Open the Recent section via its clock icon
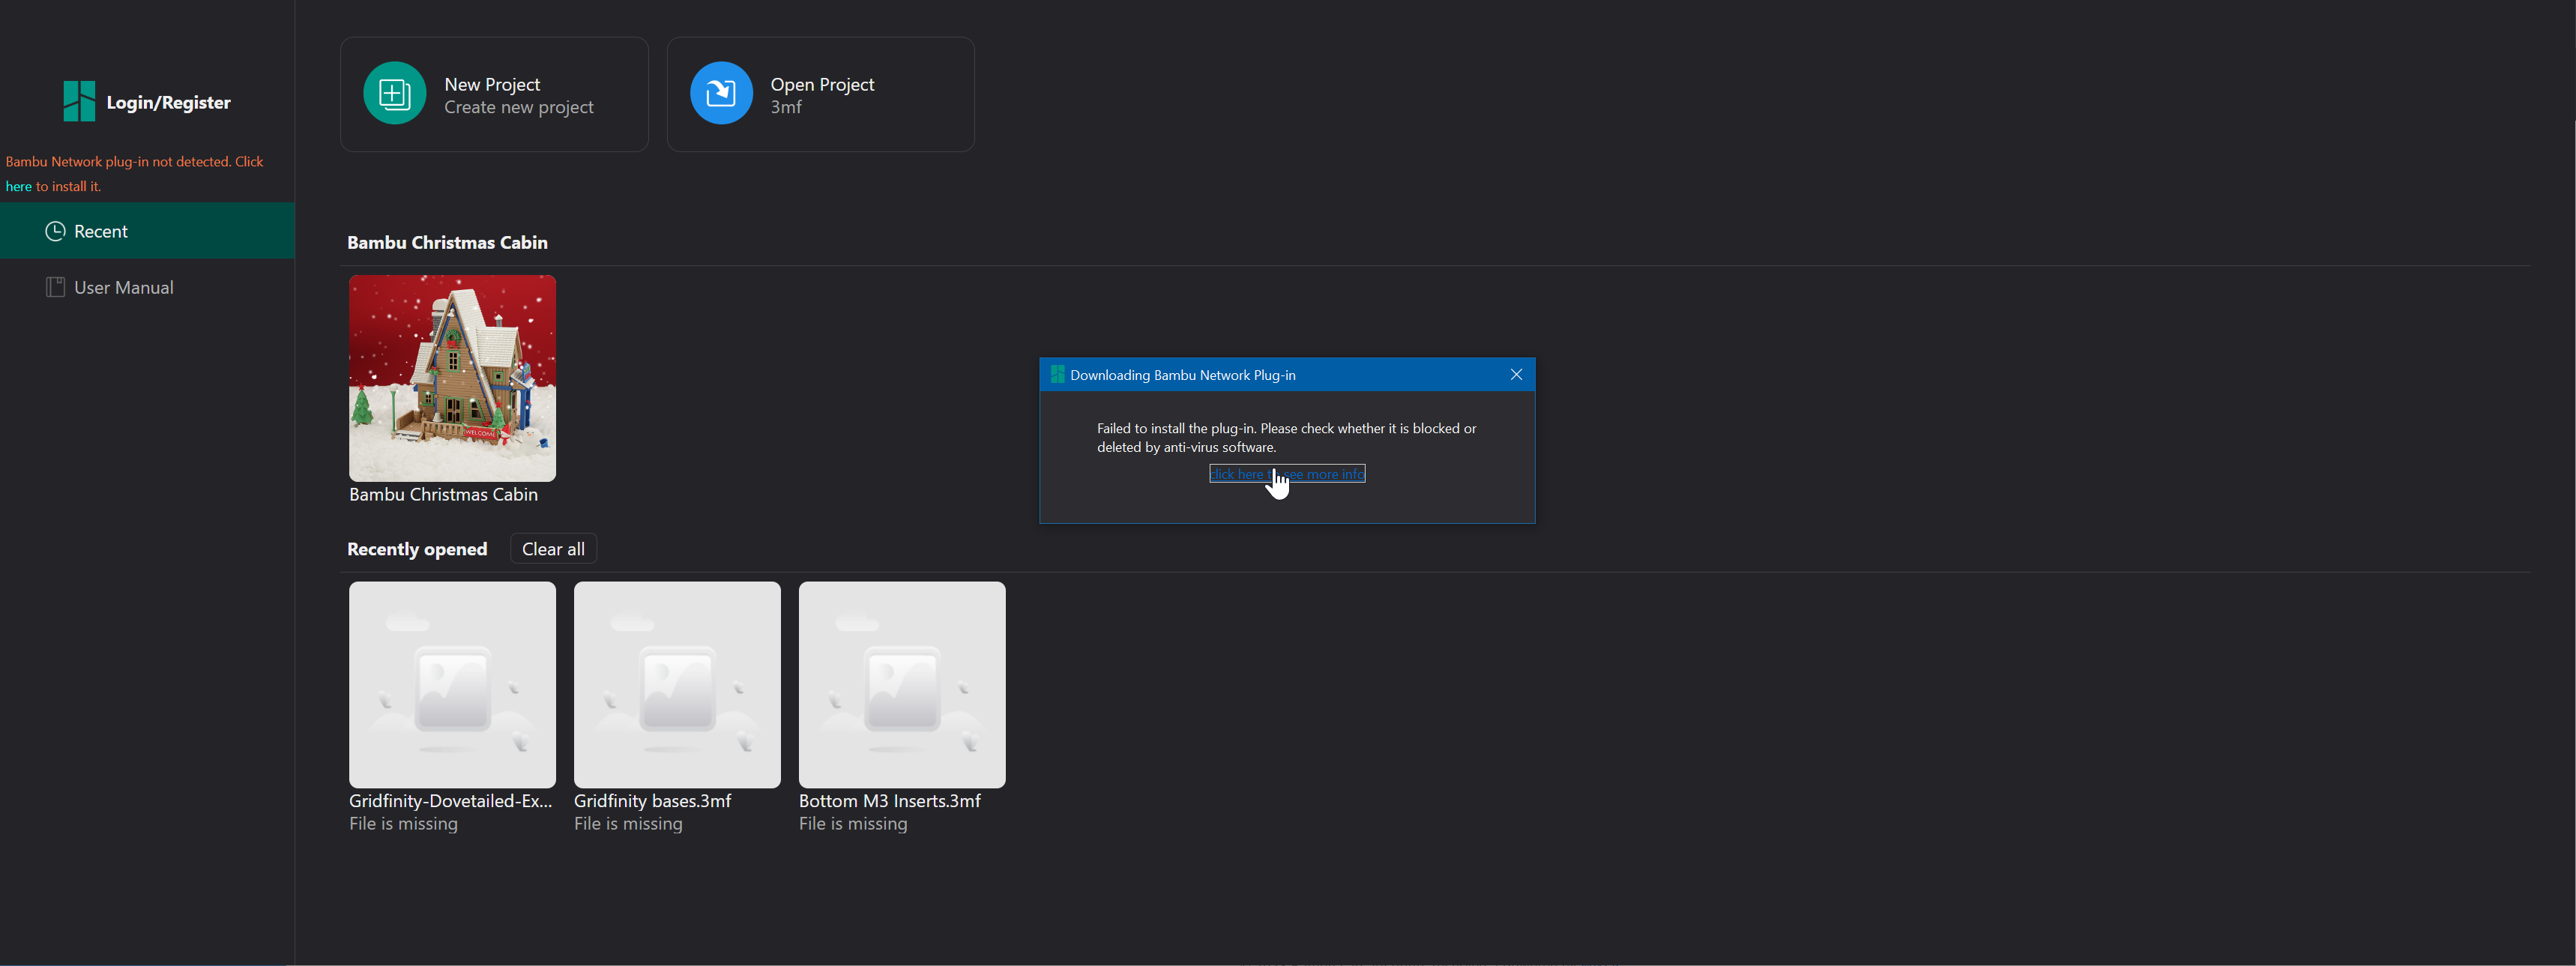Viewport: 2576px width, 966px height. [x=56, y=231]
